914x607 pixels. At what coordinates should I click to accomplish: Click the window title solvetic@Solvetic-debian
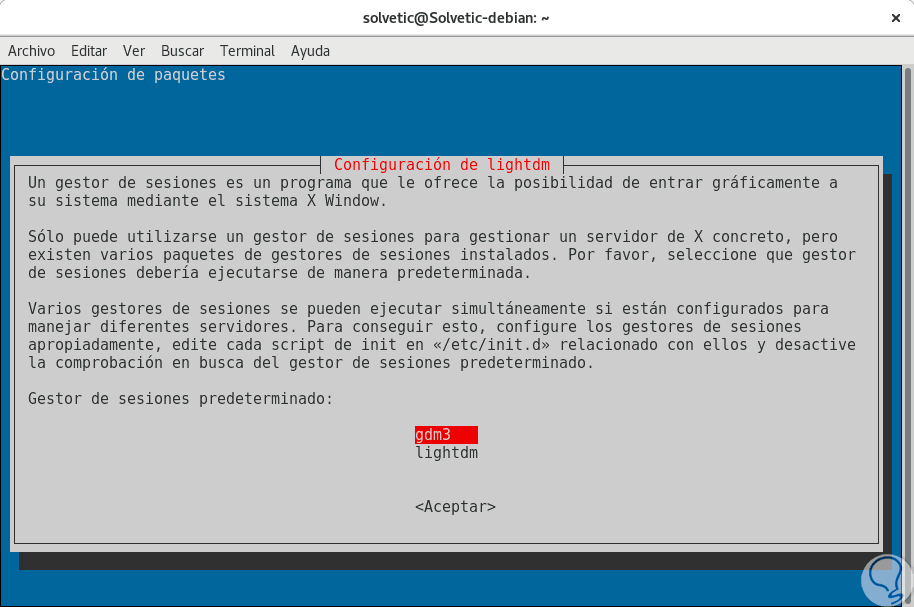[456, 18]
